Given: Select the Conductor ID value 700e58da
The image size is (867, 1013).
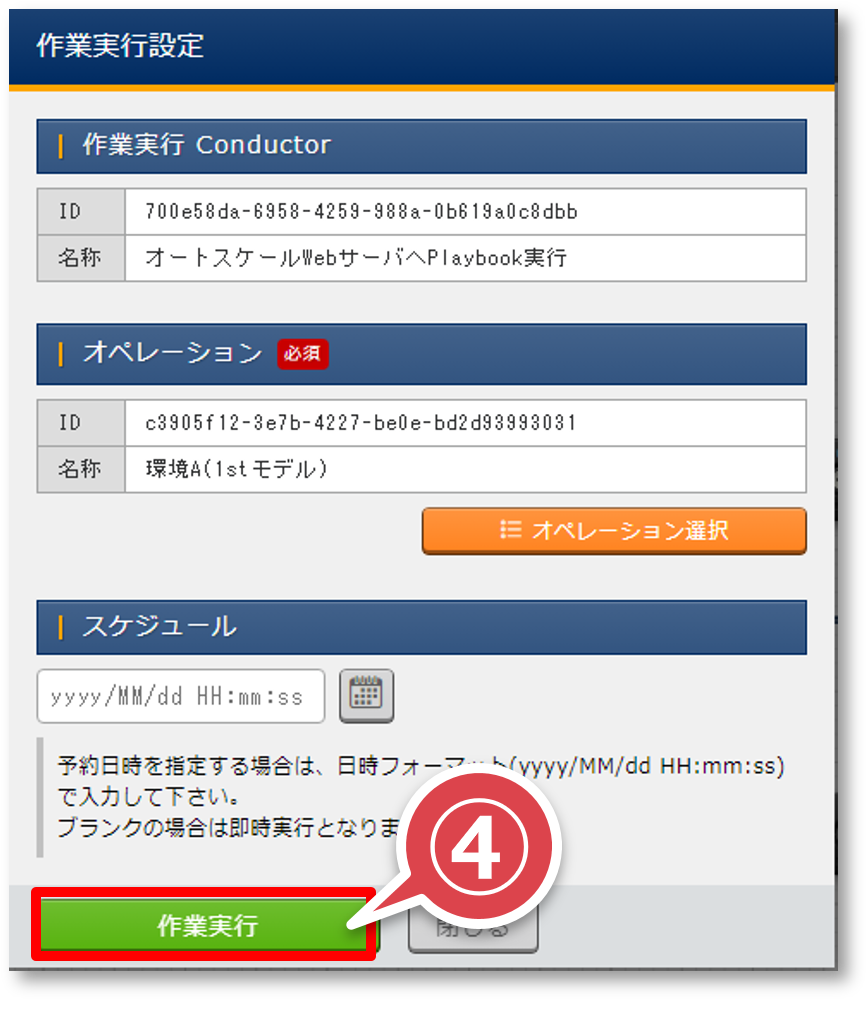Looking at the screenshot, I should pos(361,211).
